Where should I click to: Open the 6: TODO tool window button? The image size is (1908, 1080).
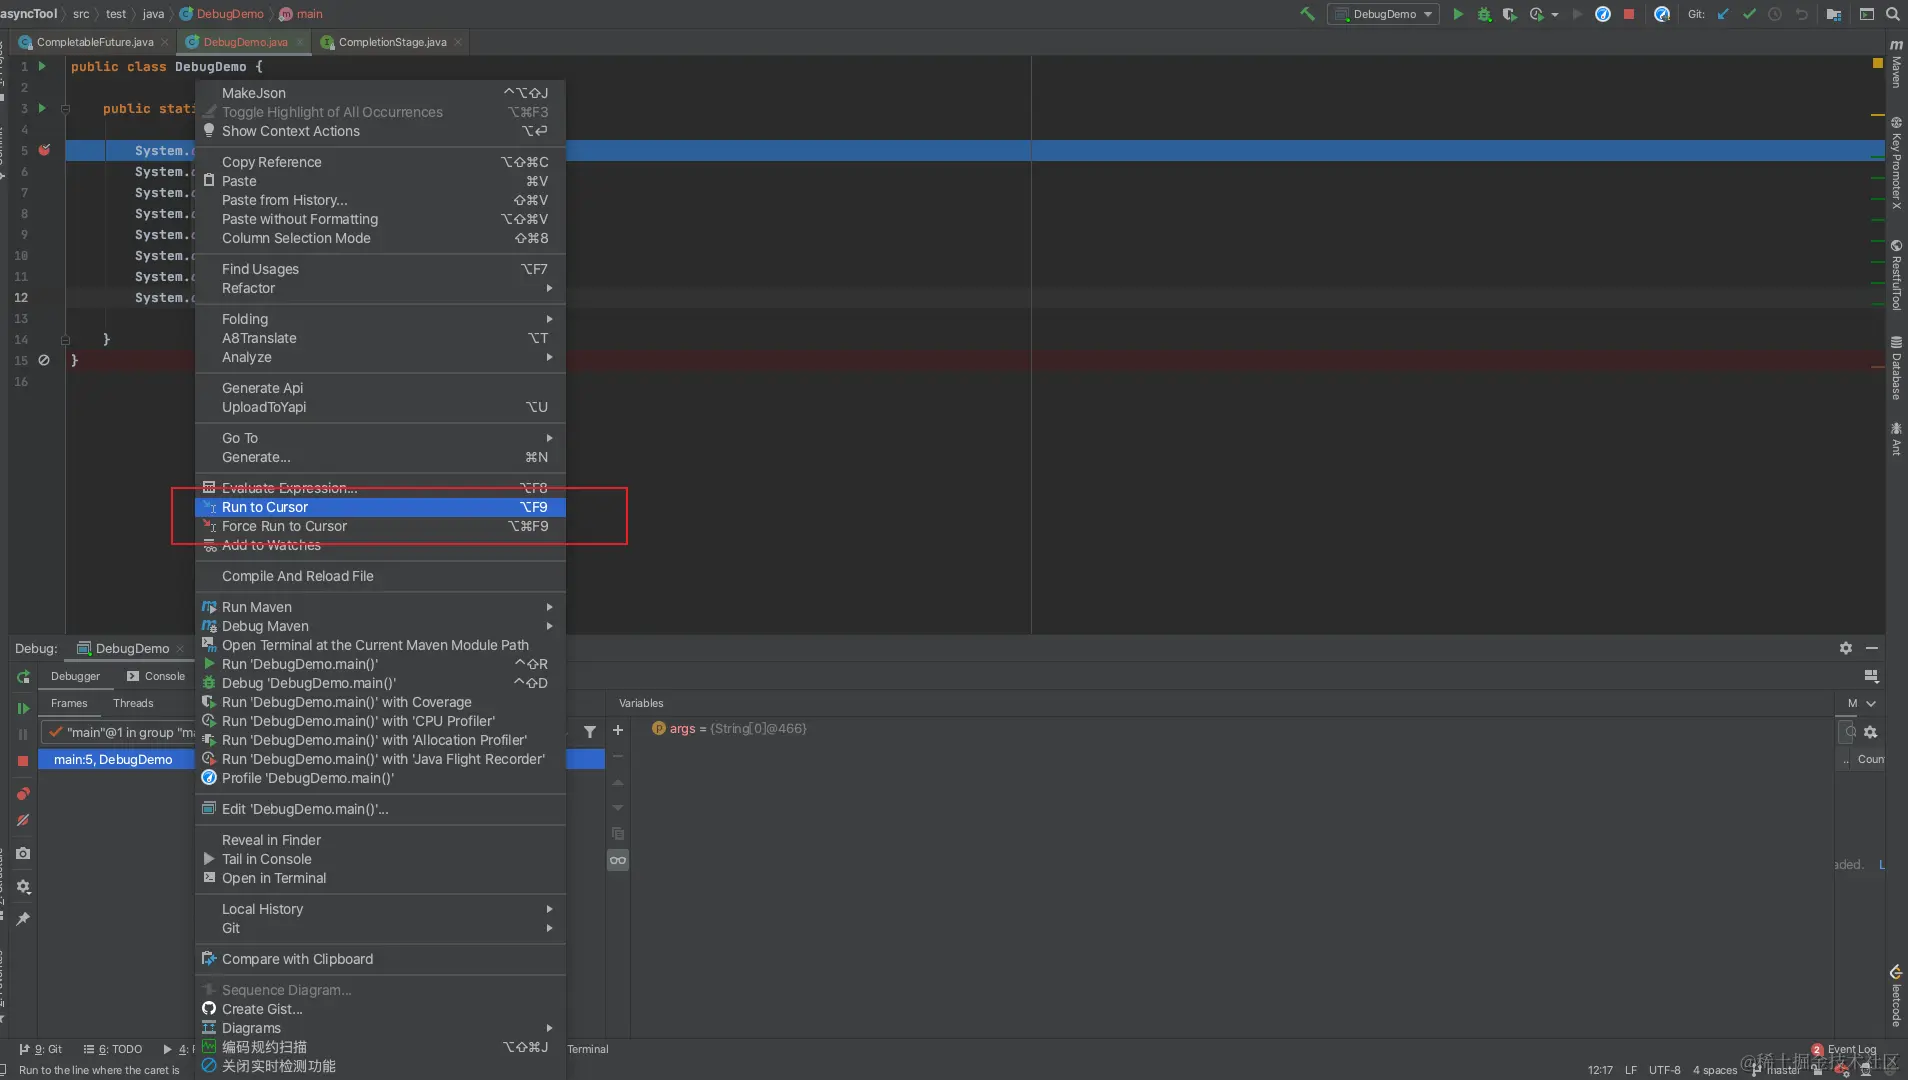point(113,1049)
